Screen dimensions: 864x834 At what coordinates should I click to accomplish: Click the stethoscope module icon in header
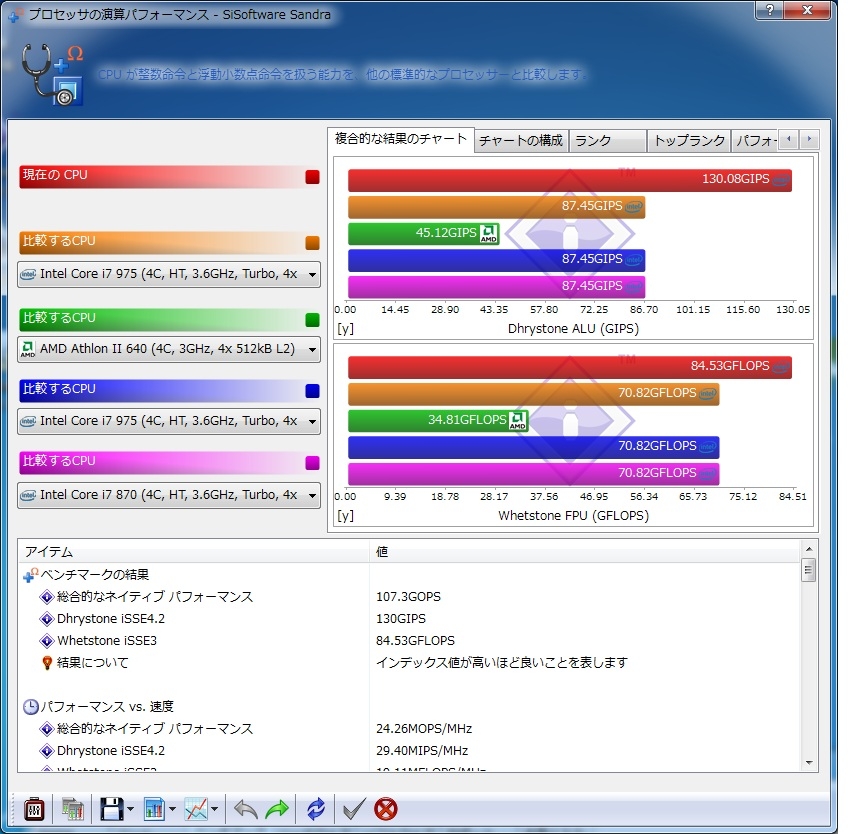[52, 75]
